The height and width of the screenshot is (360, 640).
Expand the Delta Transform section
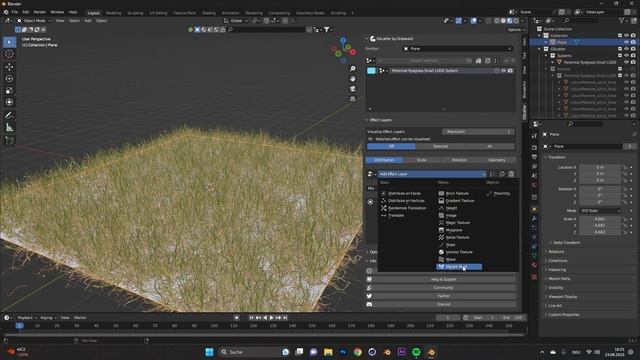(x=566, y=242)
